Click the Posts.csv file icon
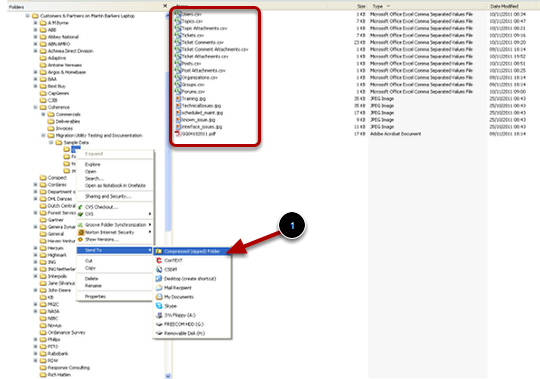Viewport: 540px width, 379px height. click(x=178, y=63)
